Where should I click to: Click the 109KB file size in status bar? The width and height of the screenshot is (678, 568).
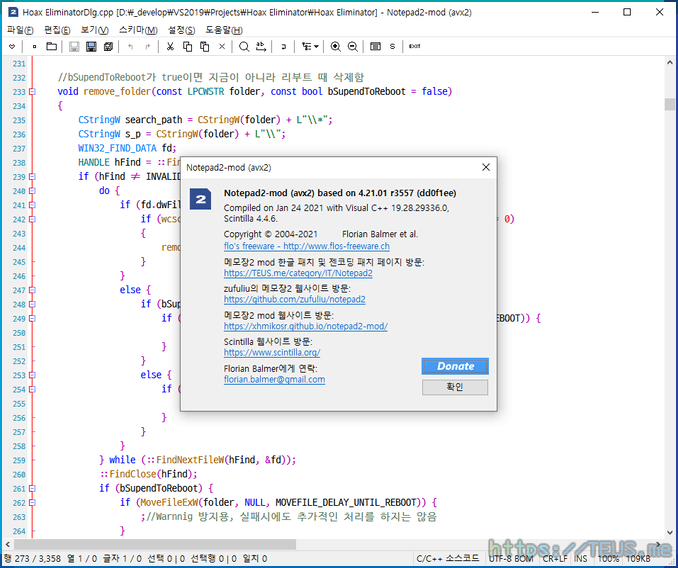[638, 558]
